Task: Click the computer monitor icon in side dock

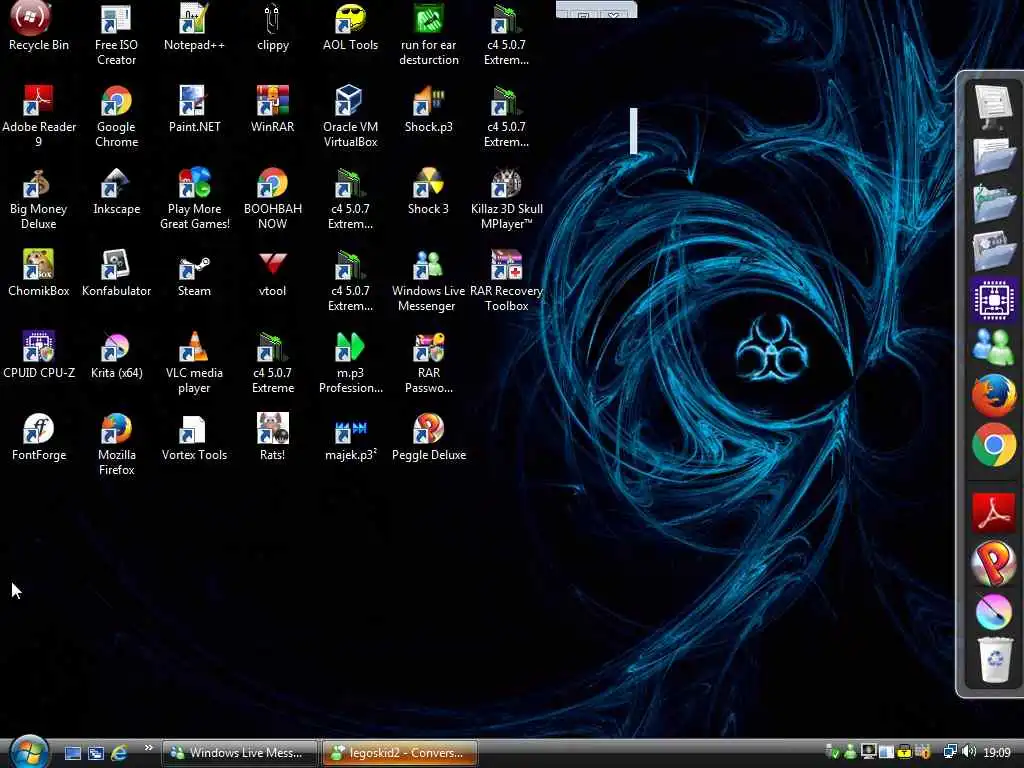Action: [993, 104]
